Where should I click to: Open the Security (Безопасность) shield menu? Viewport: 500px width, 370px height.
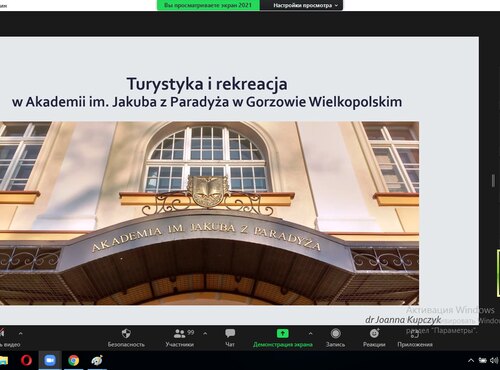(x=126, y=338)
